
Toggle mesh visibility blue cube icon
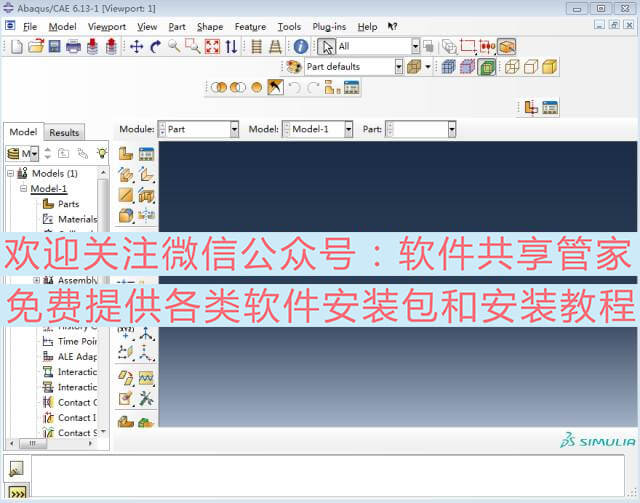pyautogui.click(x=449, y=67)
